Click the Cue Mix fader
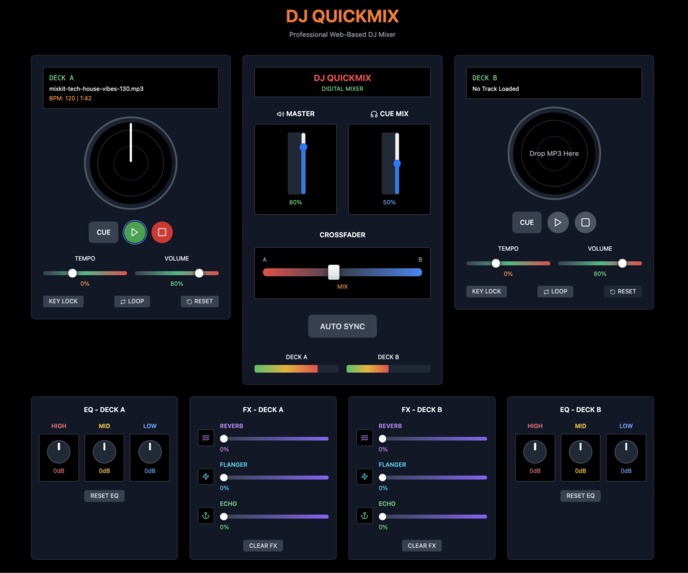The height and width of the screenshot is (573, 688). tap(397, 163)
